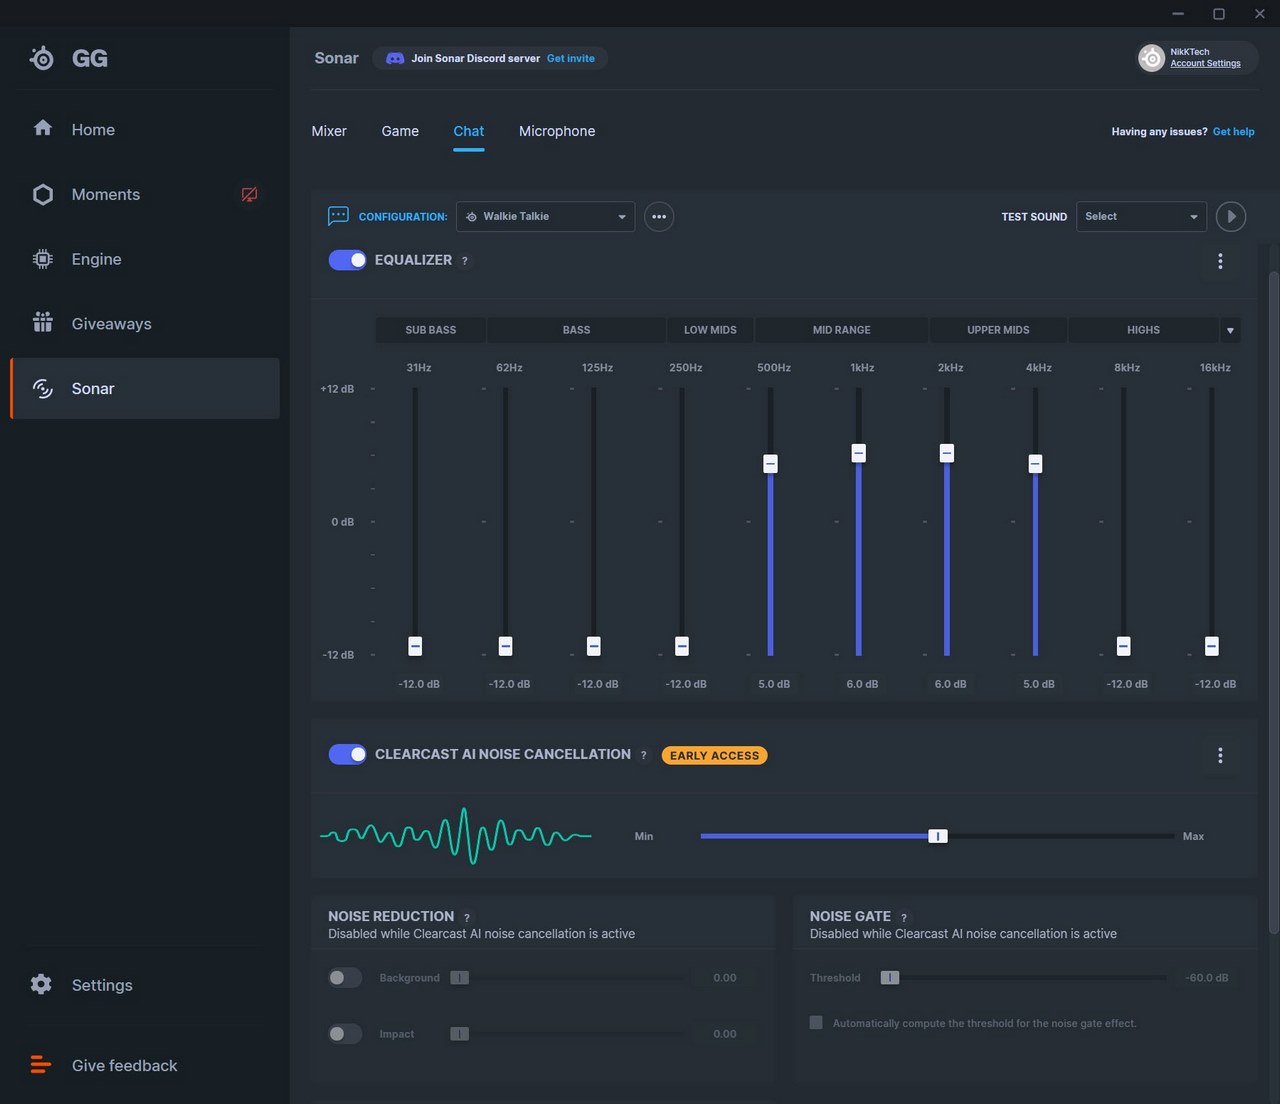Toggle the Impact noise reduction switch
1280x1104 pixels.
[x=345, y=1033]
